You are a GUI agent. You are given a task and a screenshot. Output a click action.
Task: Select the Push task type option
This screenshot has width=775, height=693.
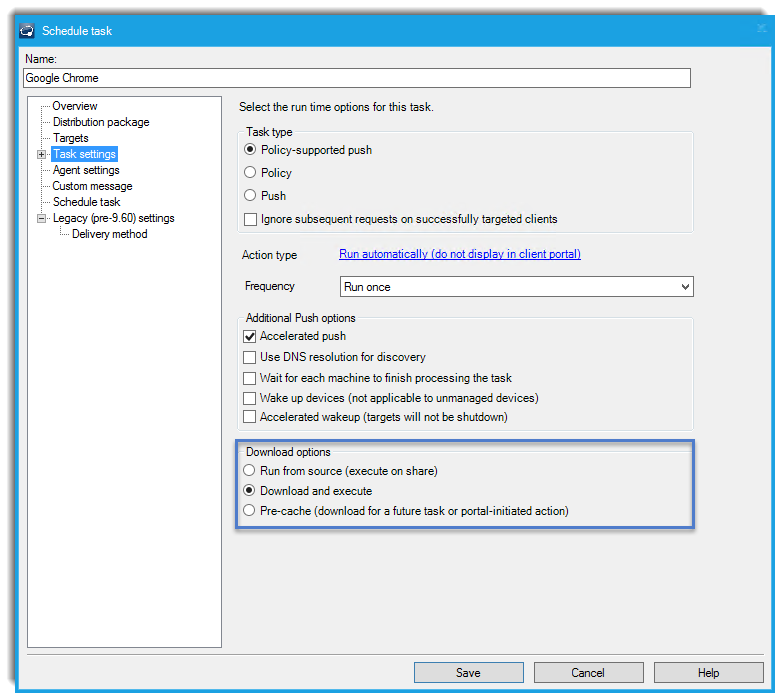pyautogui.click(x=250, y=196)
